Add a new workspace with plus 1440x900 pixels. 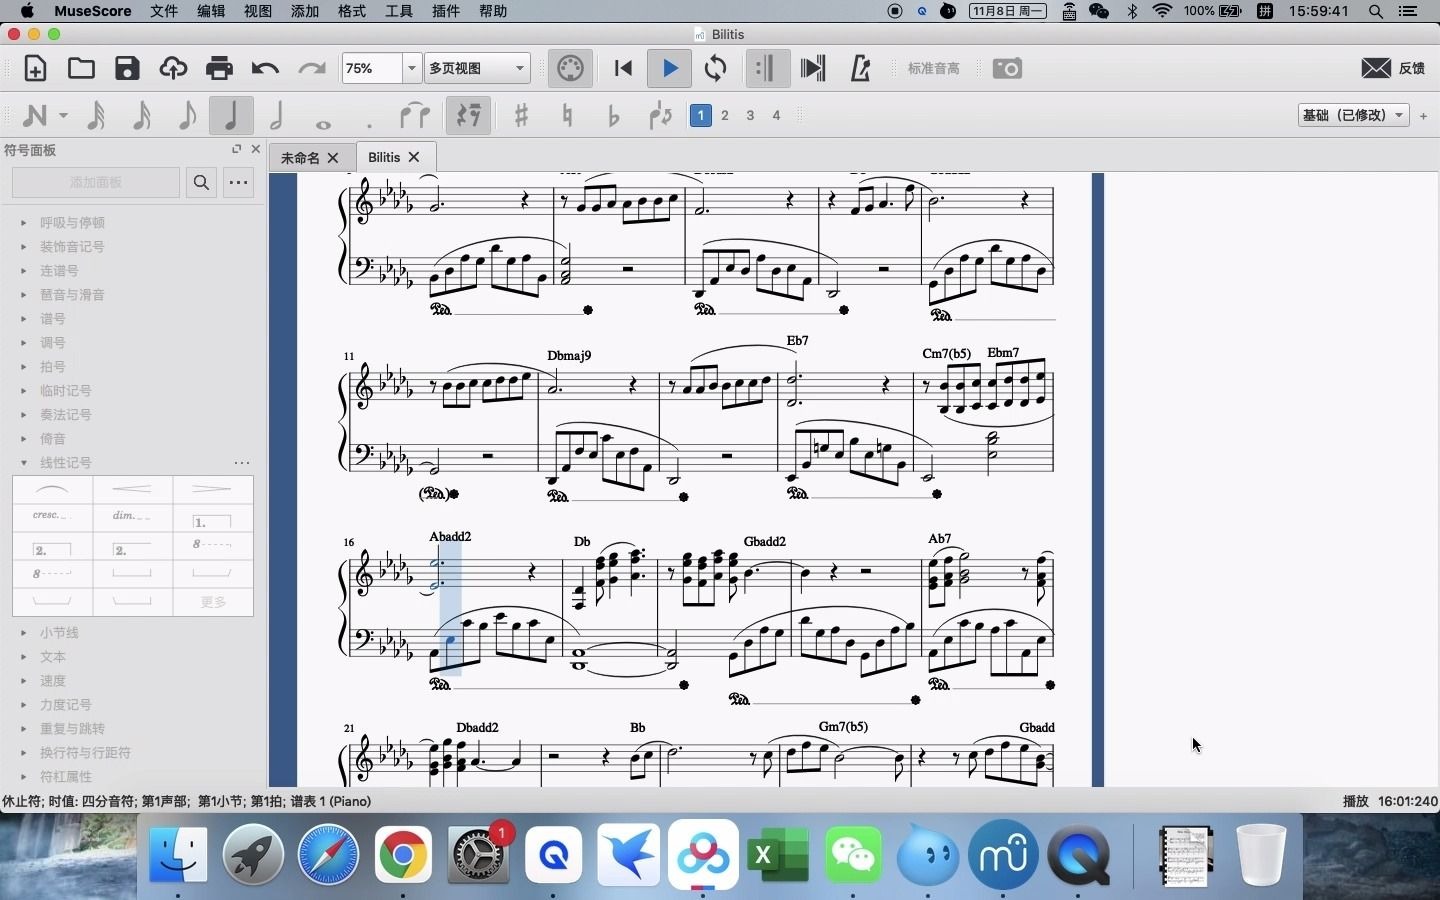pyautogui.click(x=1424, y=116)
